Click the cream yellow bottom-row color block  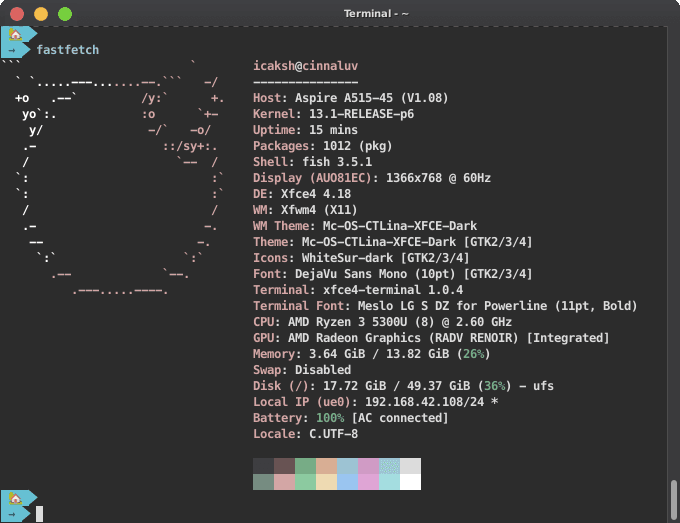pyautogui.click(x=327, y=482)
